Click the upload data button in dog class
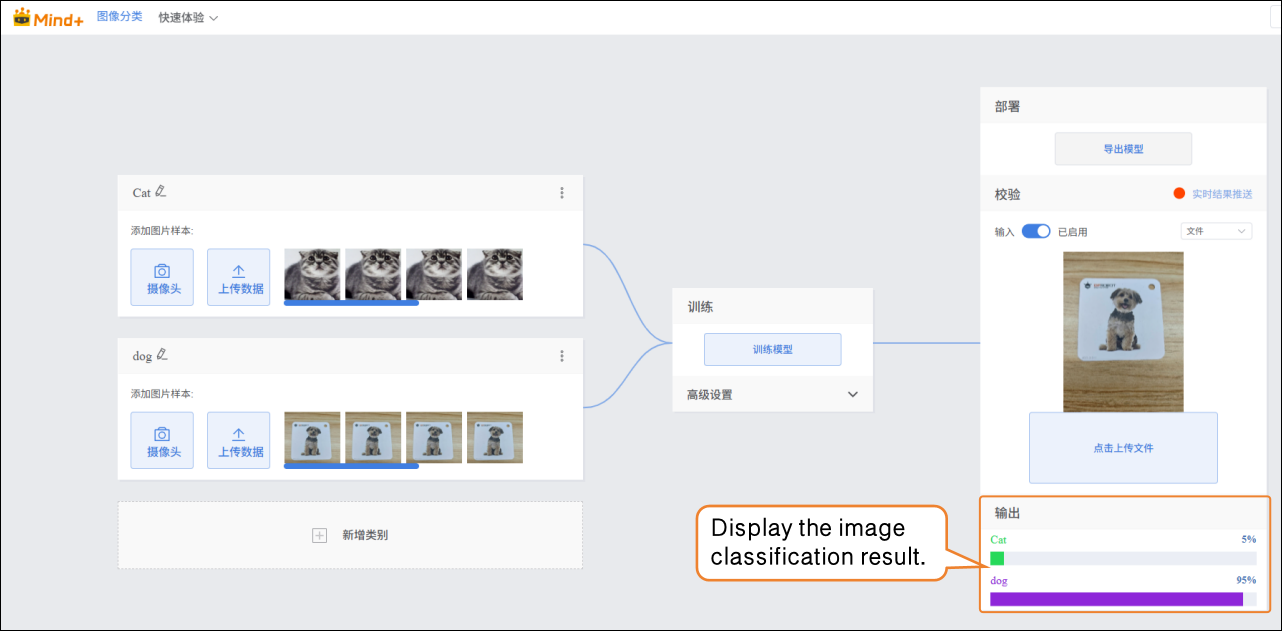1282x632 pixels. coord(238,441)
